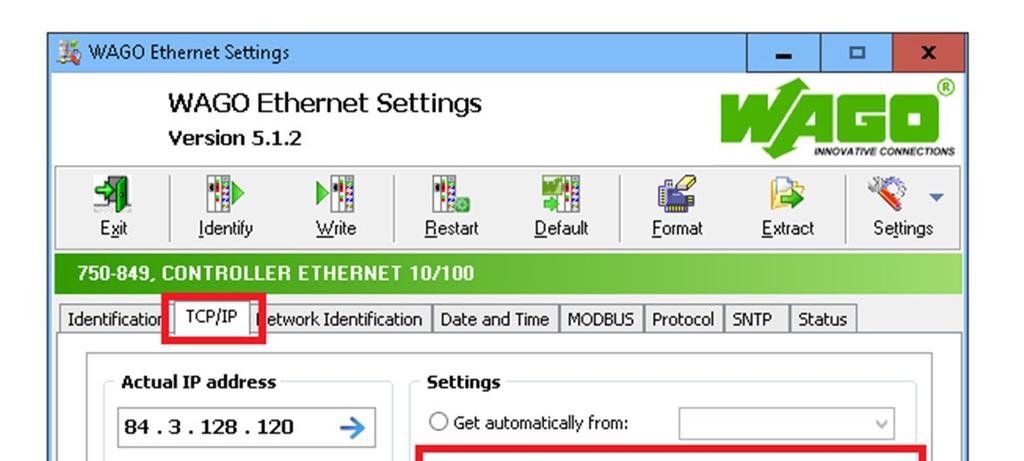Screen dimensions: 1024x461
Task: Click the blue arrow beside actual IP address
Action: click(x=353, y=428)
